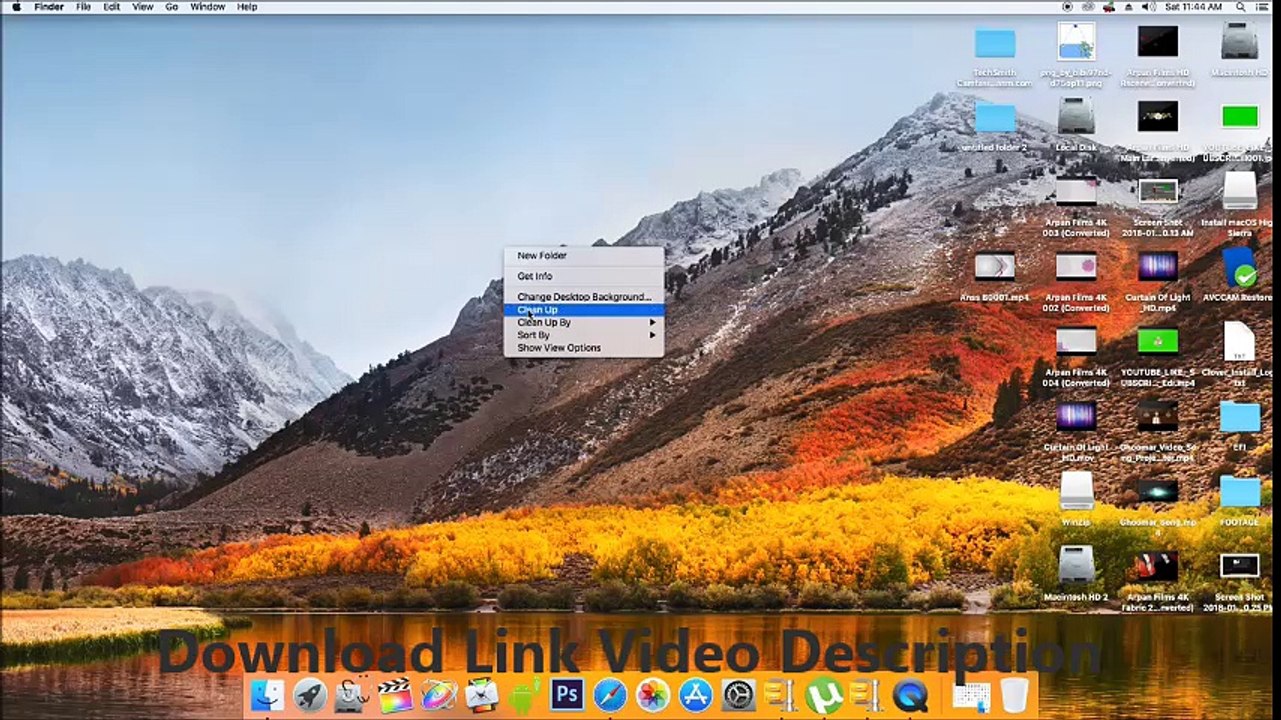Select Arpan Films HD Main (Converted) thumbnail
Viewport: 1281px width, 720px height.
pos(1158,116)
